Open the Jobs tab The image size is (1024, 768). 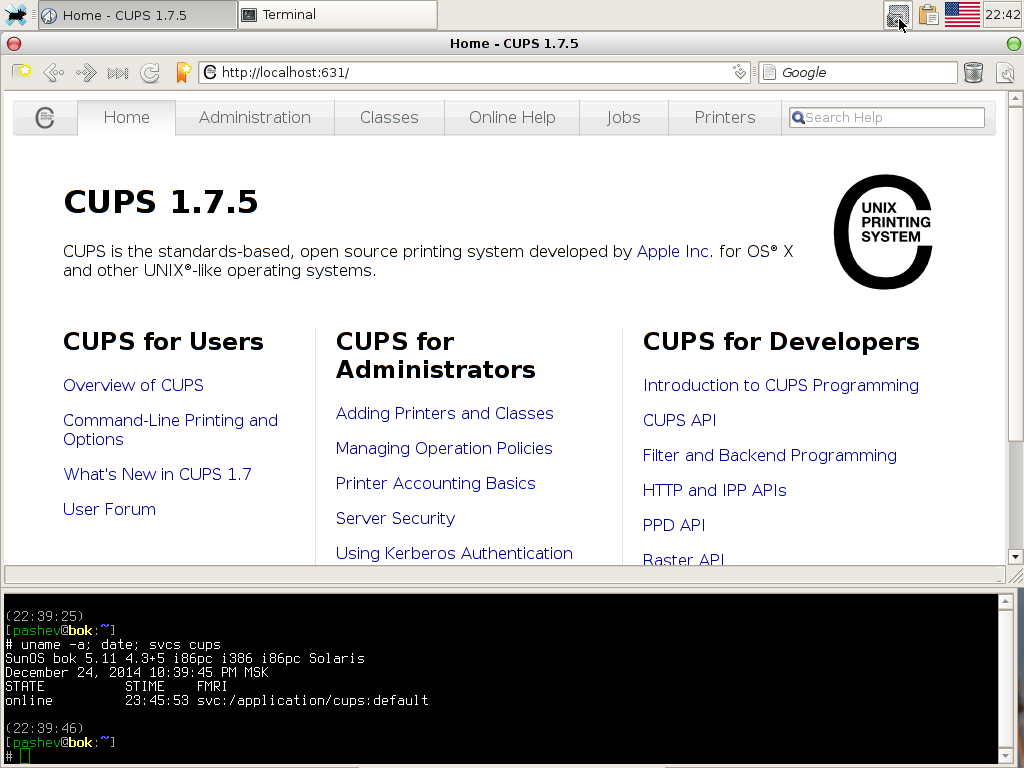pyautogui.click(x=624, y=118)
